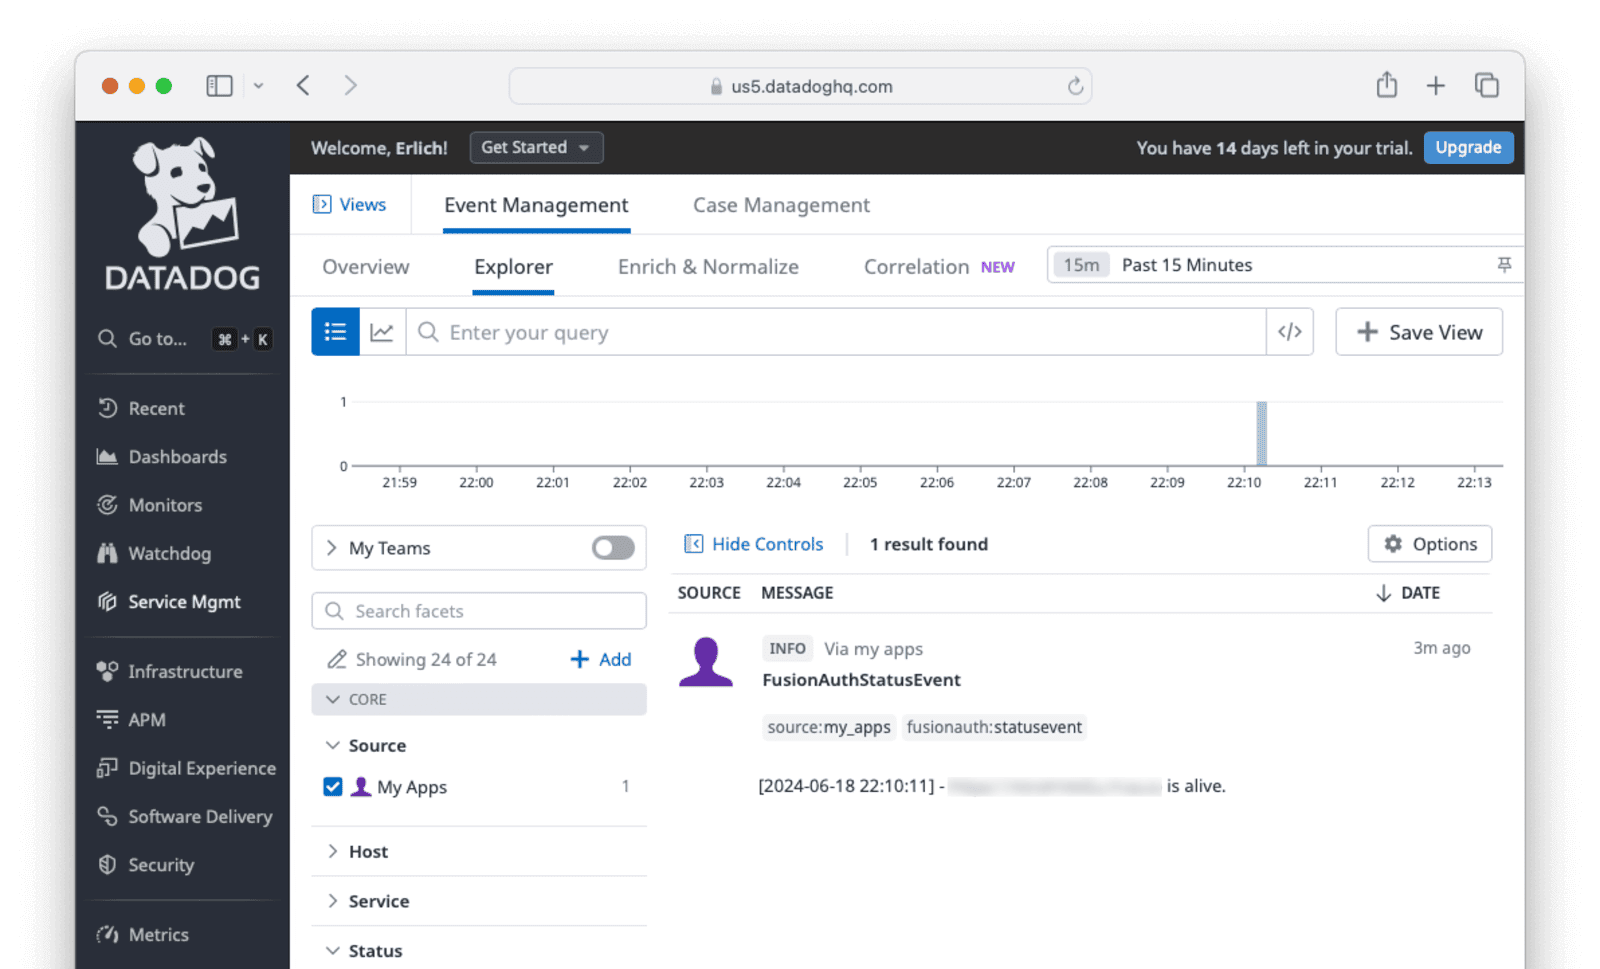The height and width of the screenshot is (969, 1600).
Task: Switch to the Case Management tab
Action: click(781, 205)
